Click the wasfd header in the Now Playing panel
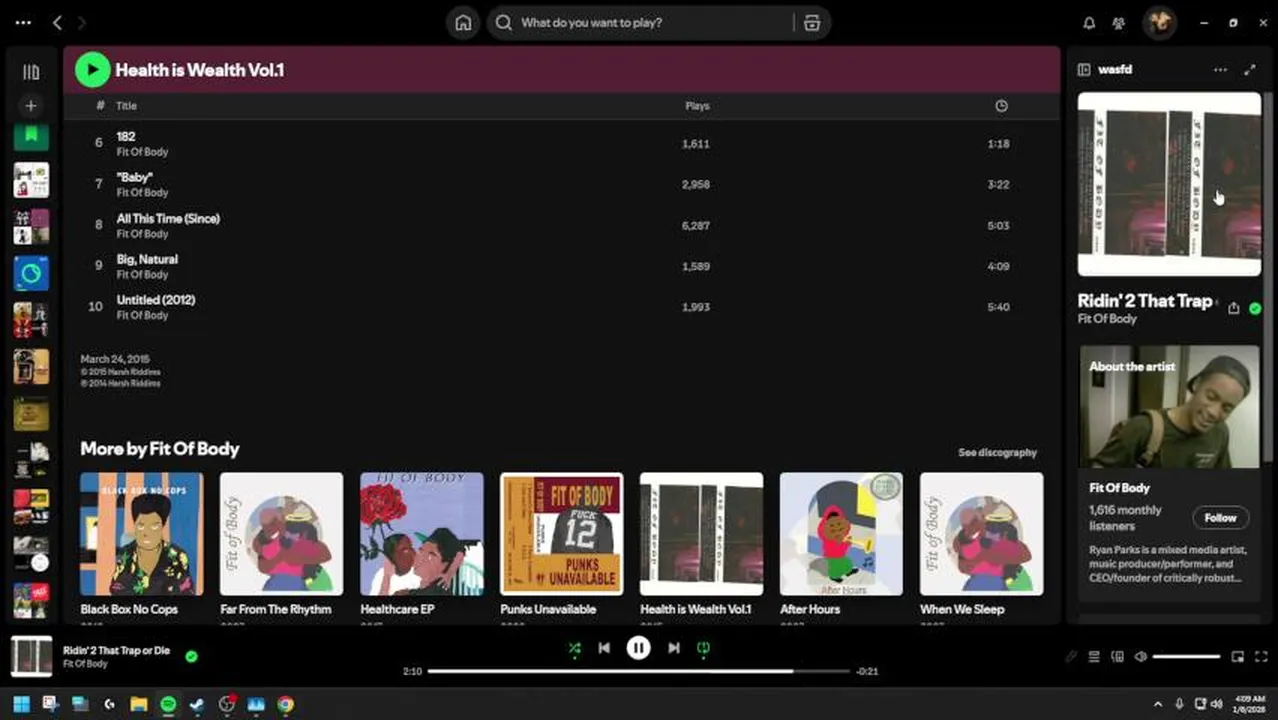The width and height of the screenshot is (1278, 720). coord(1115,70)
